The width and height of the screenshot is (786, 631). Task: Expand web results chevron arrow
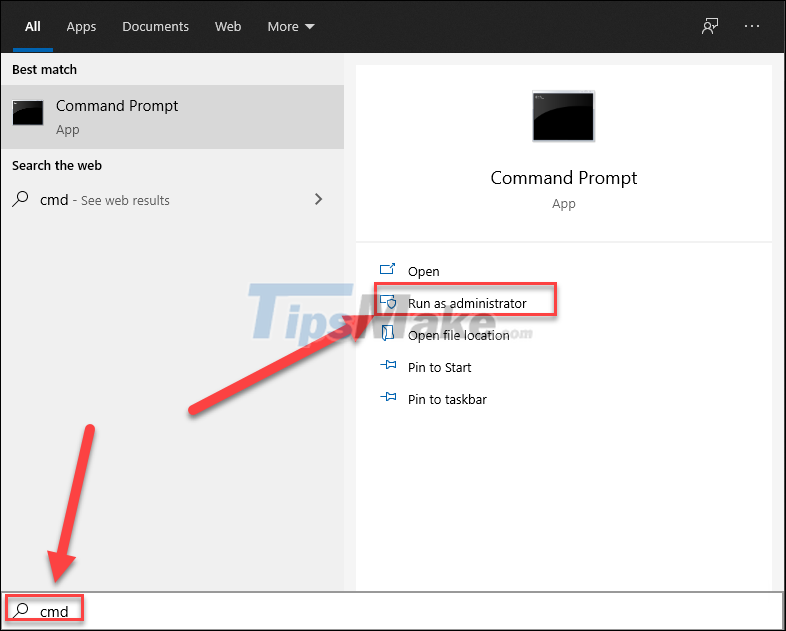pyautogui.click(x=318, y=199)
